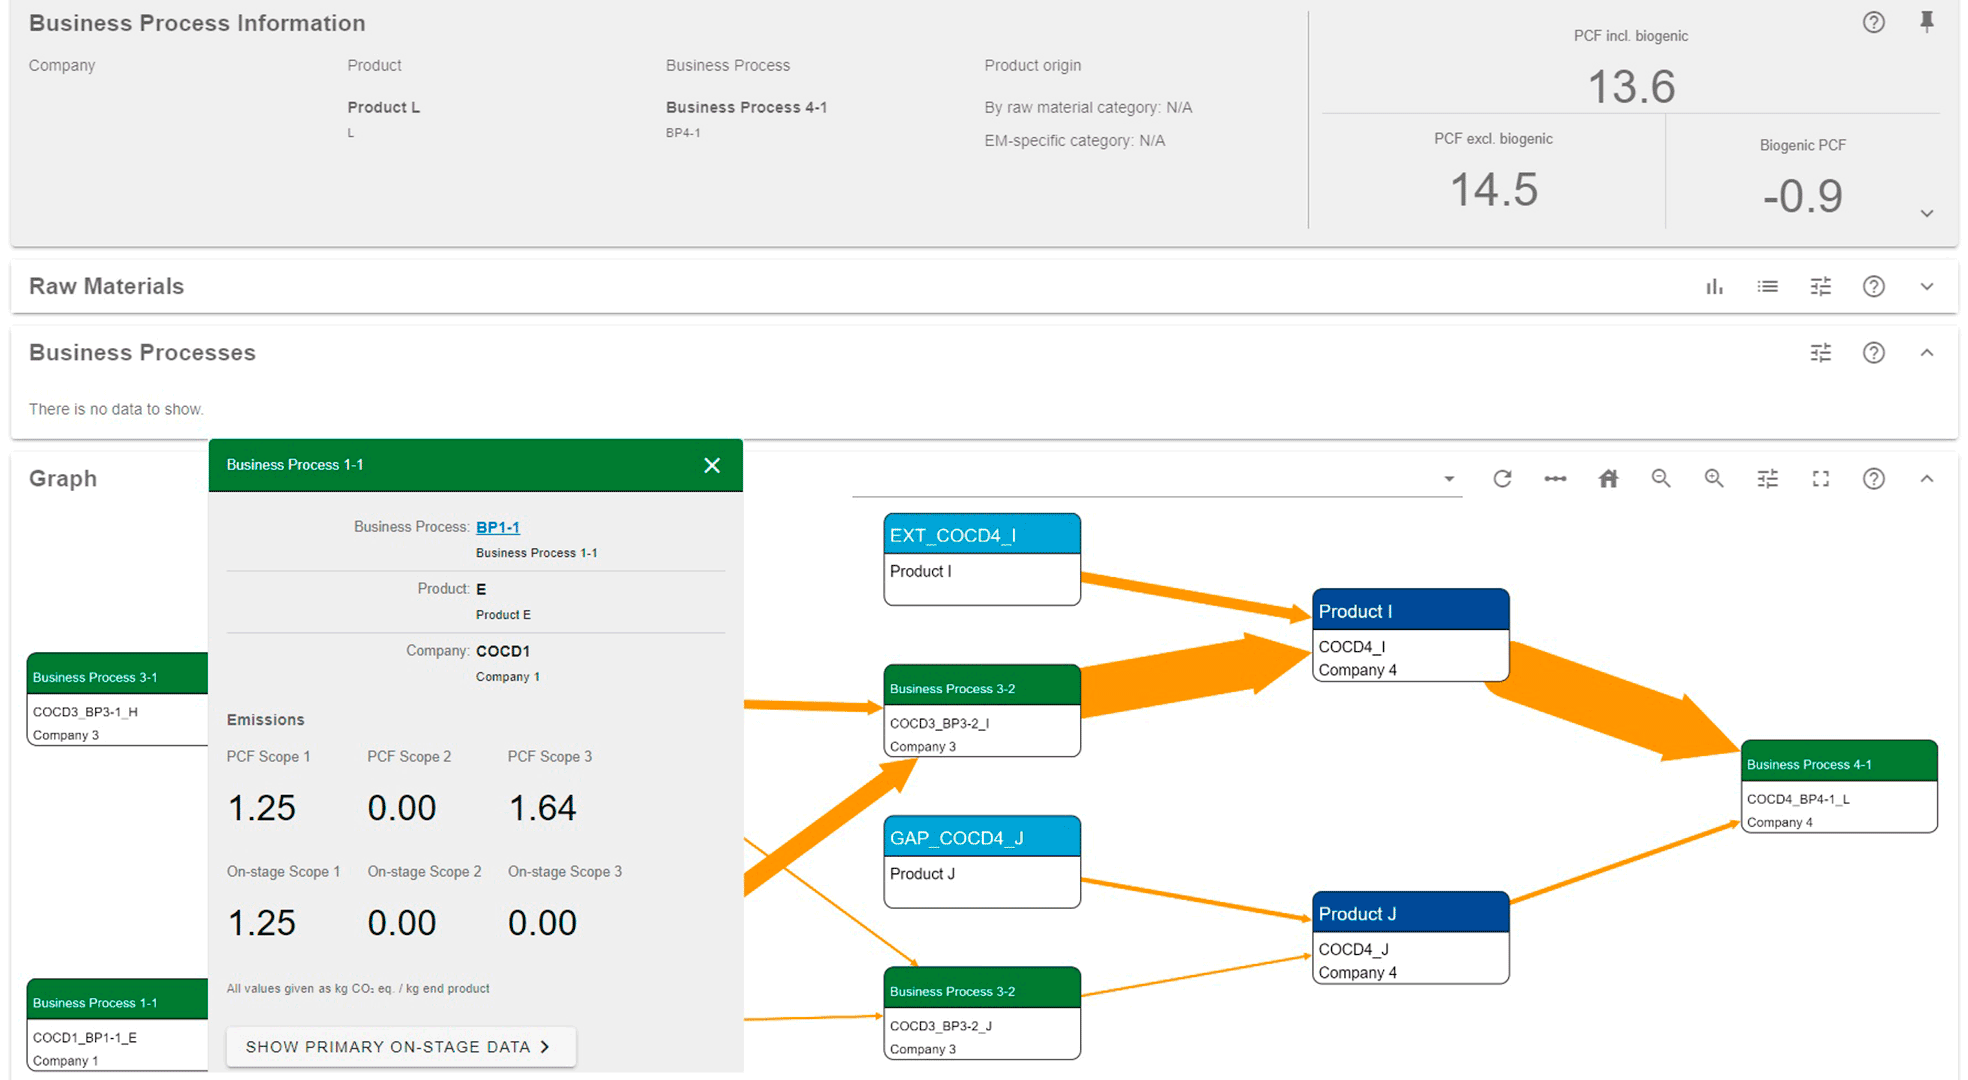Screen dimensions: 1968x1080
Task: Click PCF incl. biogenic value 13.6
Action: [1631, 86]
